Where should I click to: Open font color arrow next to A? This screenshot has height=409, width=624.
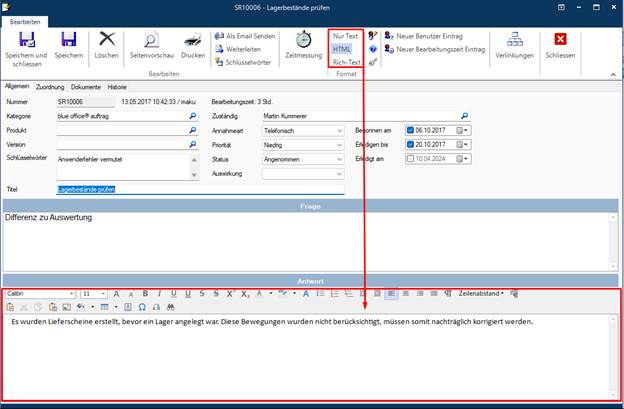pos(271,294)
